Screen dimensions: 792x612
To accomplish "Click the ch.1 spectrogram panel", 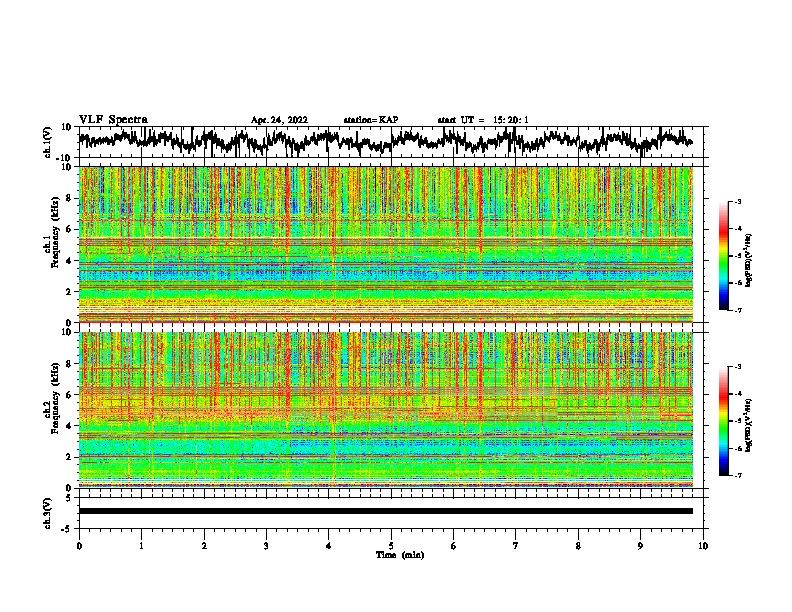I will (386, 244).
